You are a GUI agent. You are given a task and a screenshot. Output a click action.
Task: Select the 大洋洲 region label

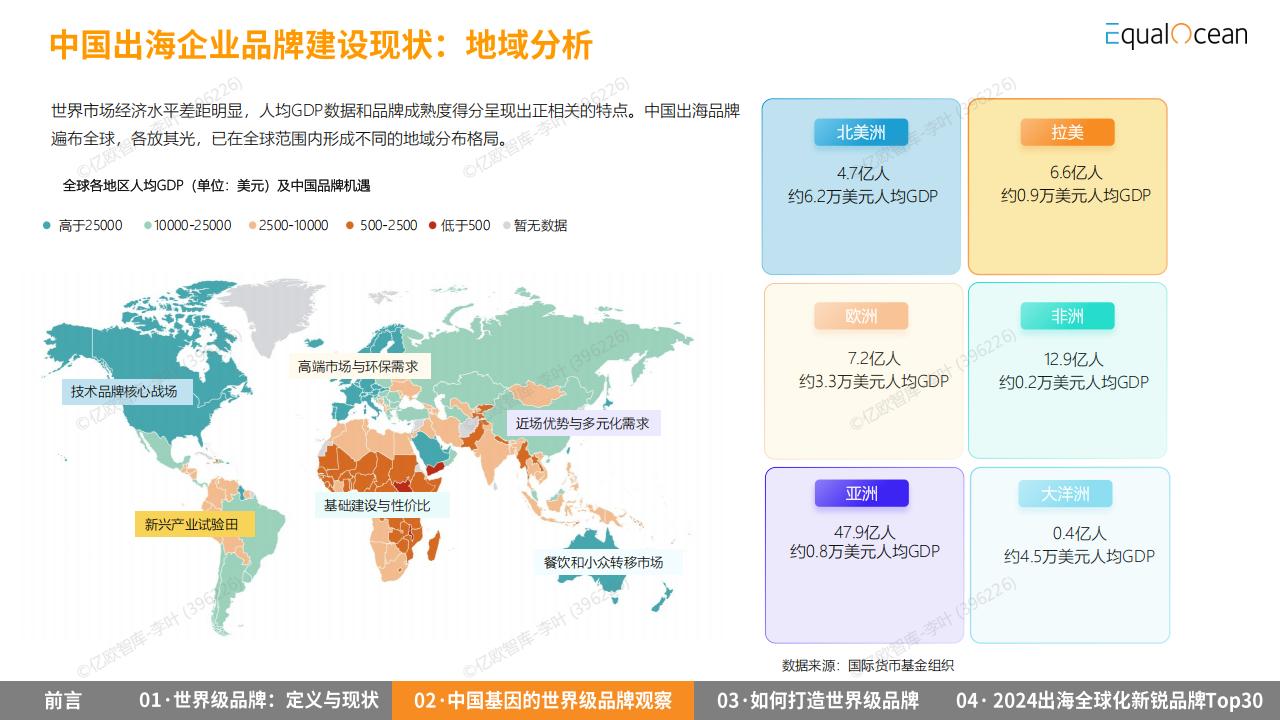[1065, 494]
